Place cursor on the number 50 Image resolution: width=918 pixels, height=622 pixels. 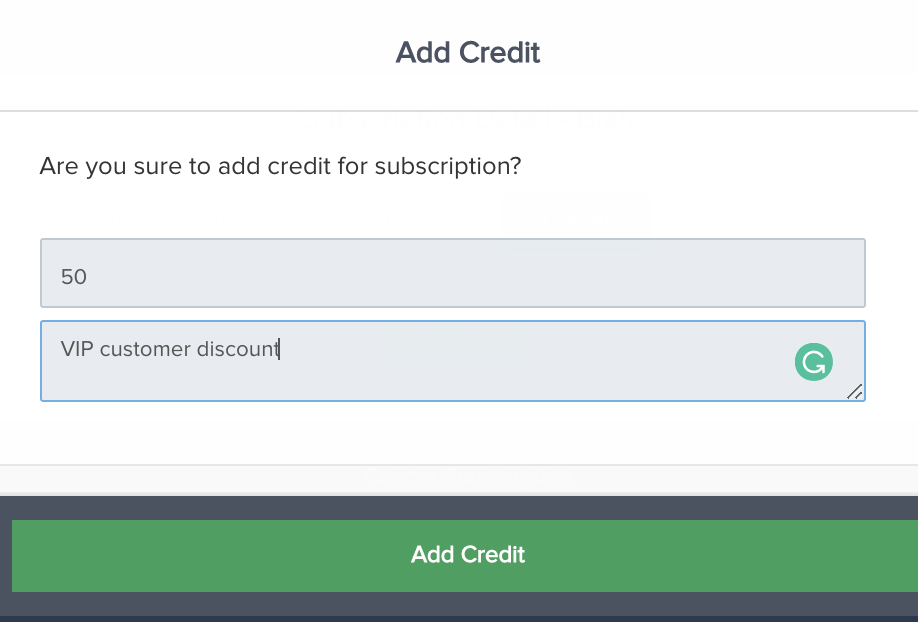74,276
